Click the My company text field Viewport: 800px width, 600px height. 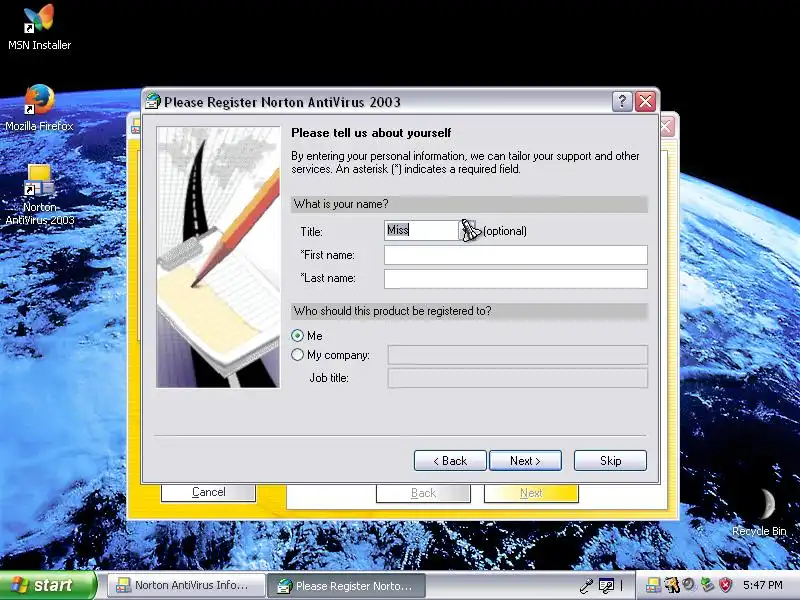point(518,355)
